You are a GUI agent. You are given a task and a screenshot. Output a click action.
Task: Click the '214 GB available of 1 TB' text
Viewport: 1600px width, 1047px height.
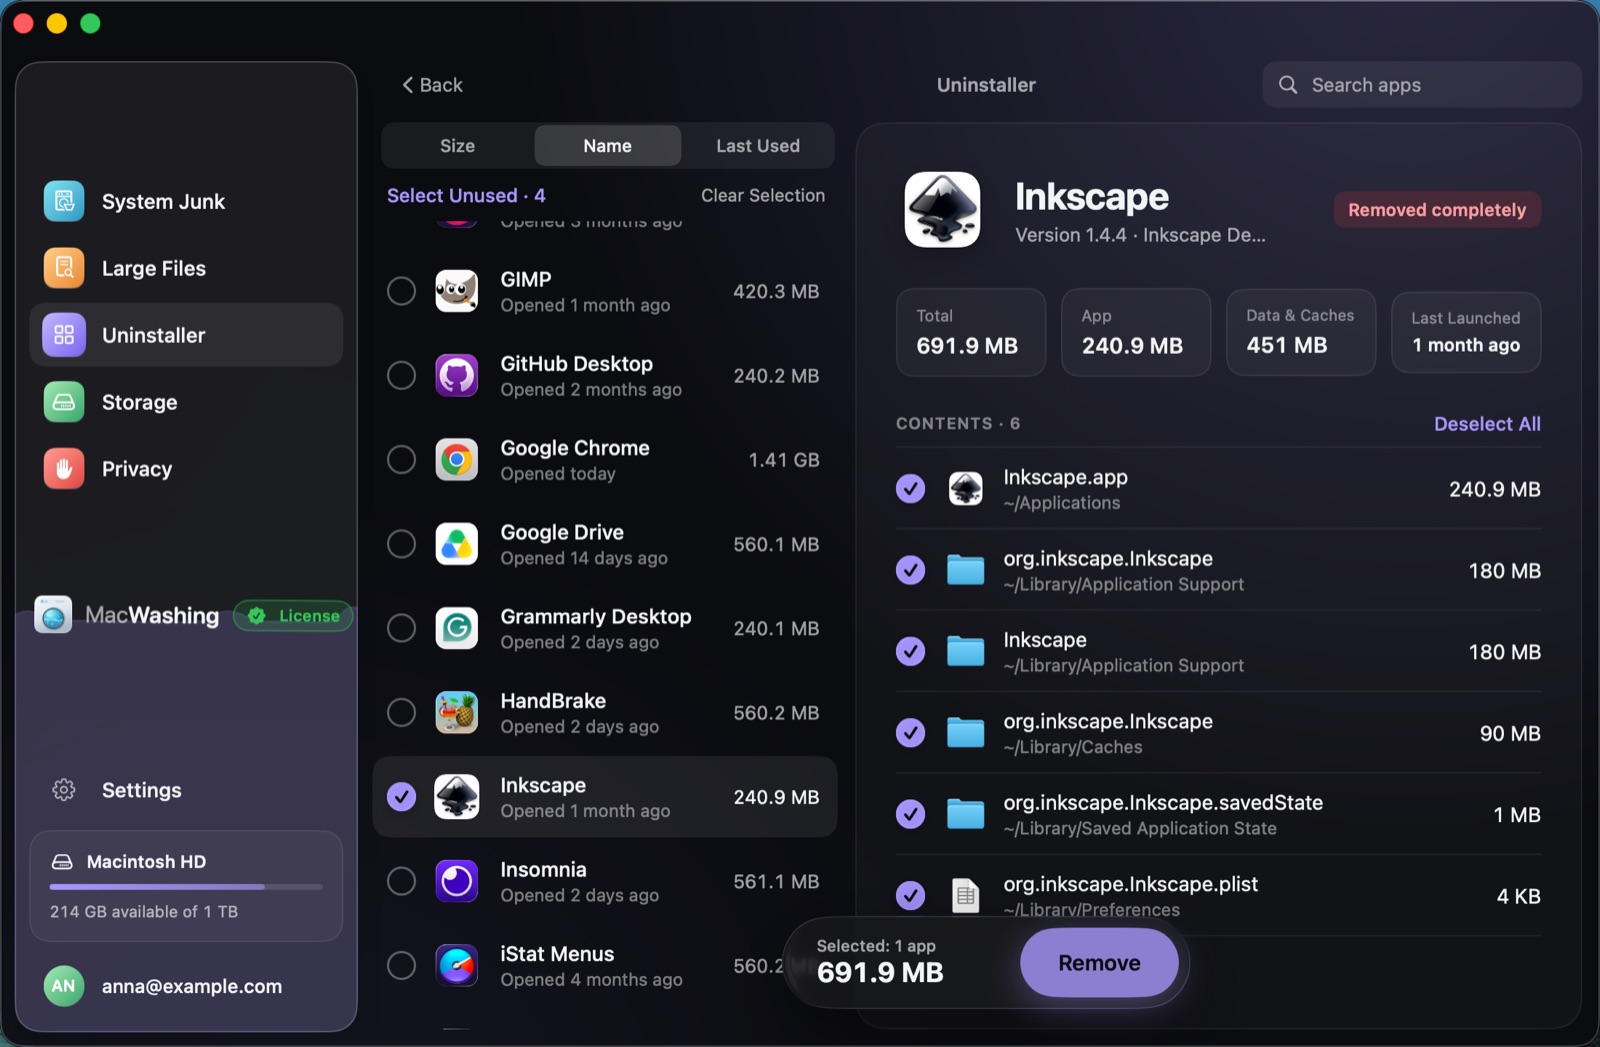pos(144,912)
